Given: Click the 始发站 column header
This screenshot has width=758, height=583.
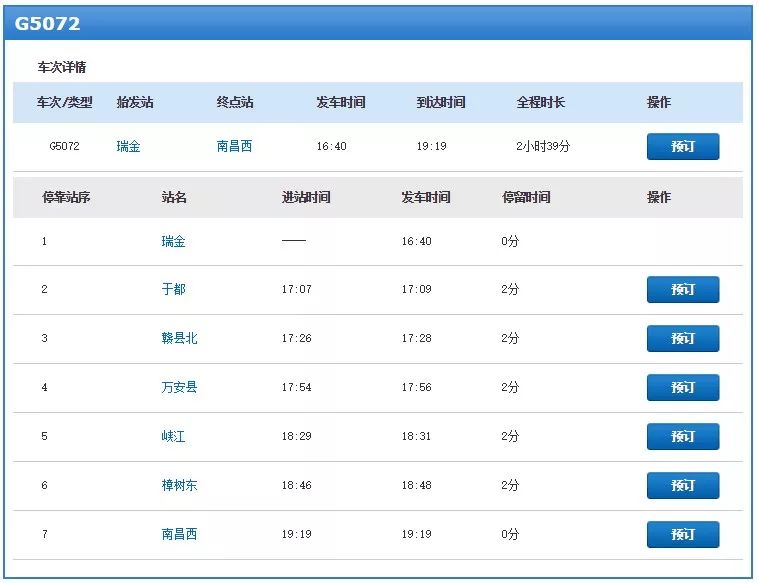Looking at the screenshot, I should (135, 102).
